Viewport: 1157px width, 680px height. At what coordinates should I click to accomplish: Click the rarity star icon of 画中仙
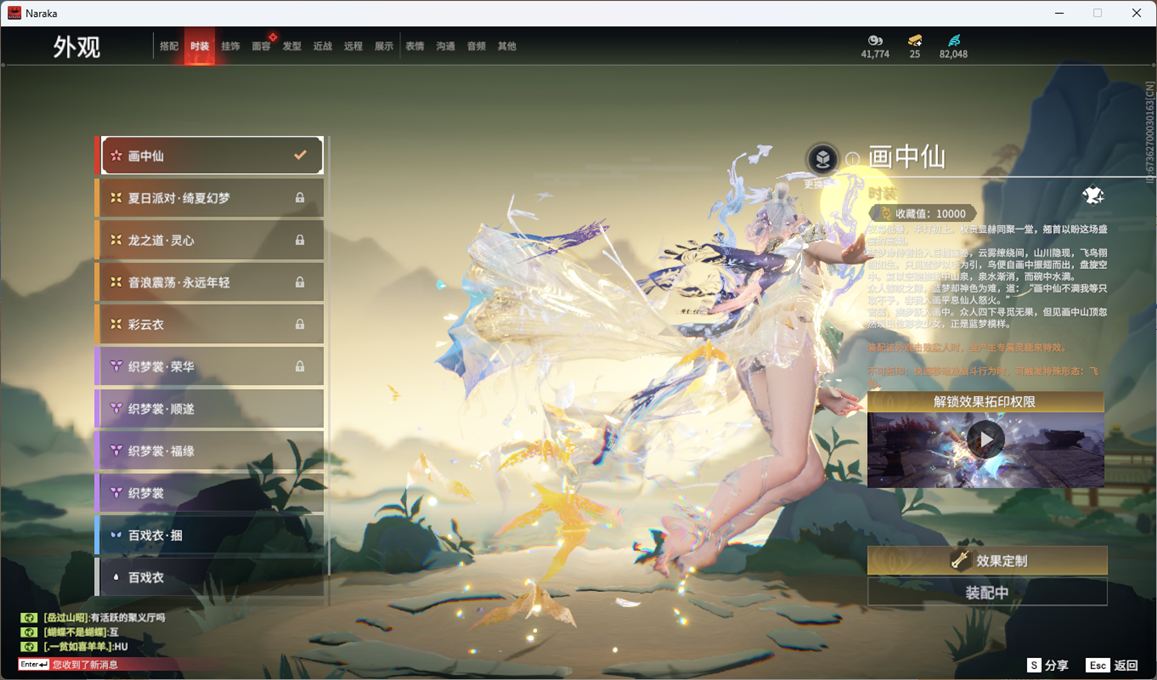(116, 156)
